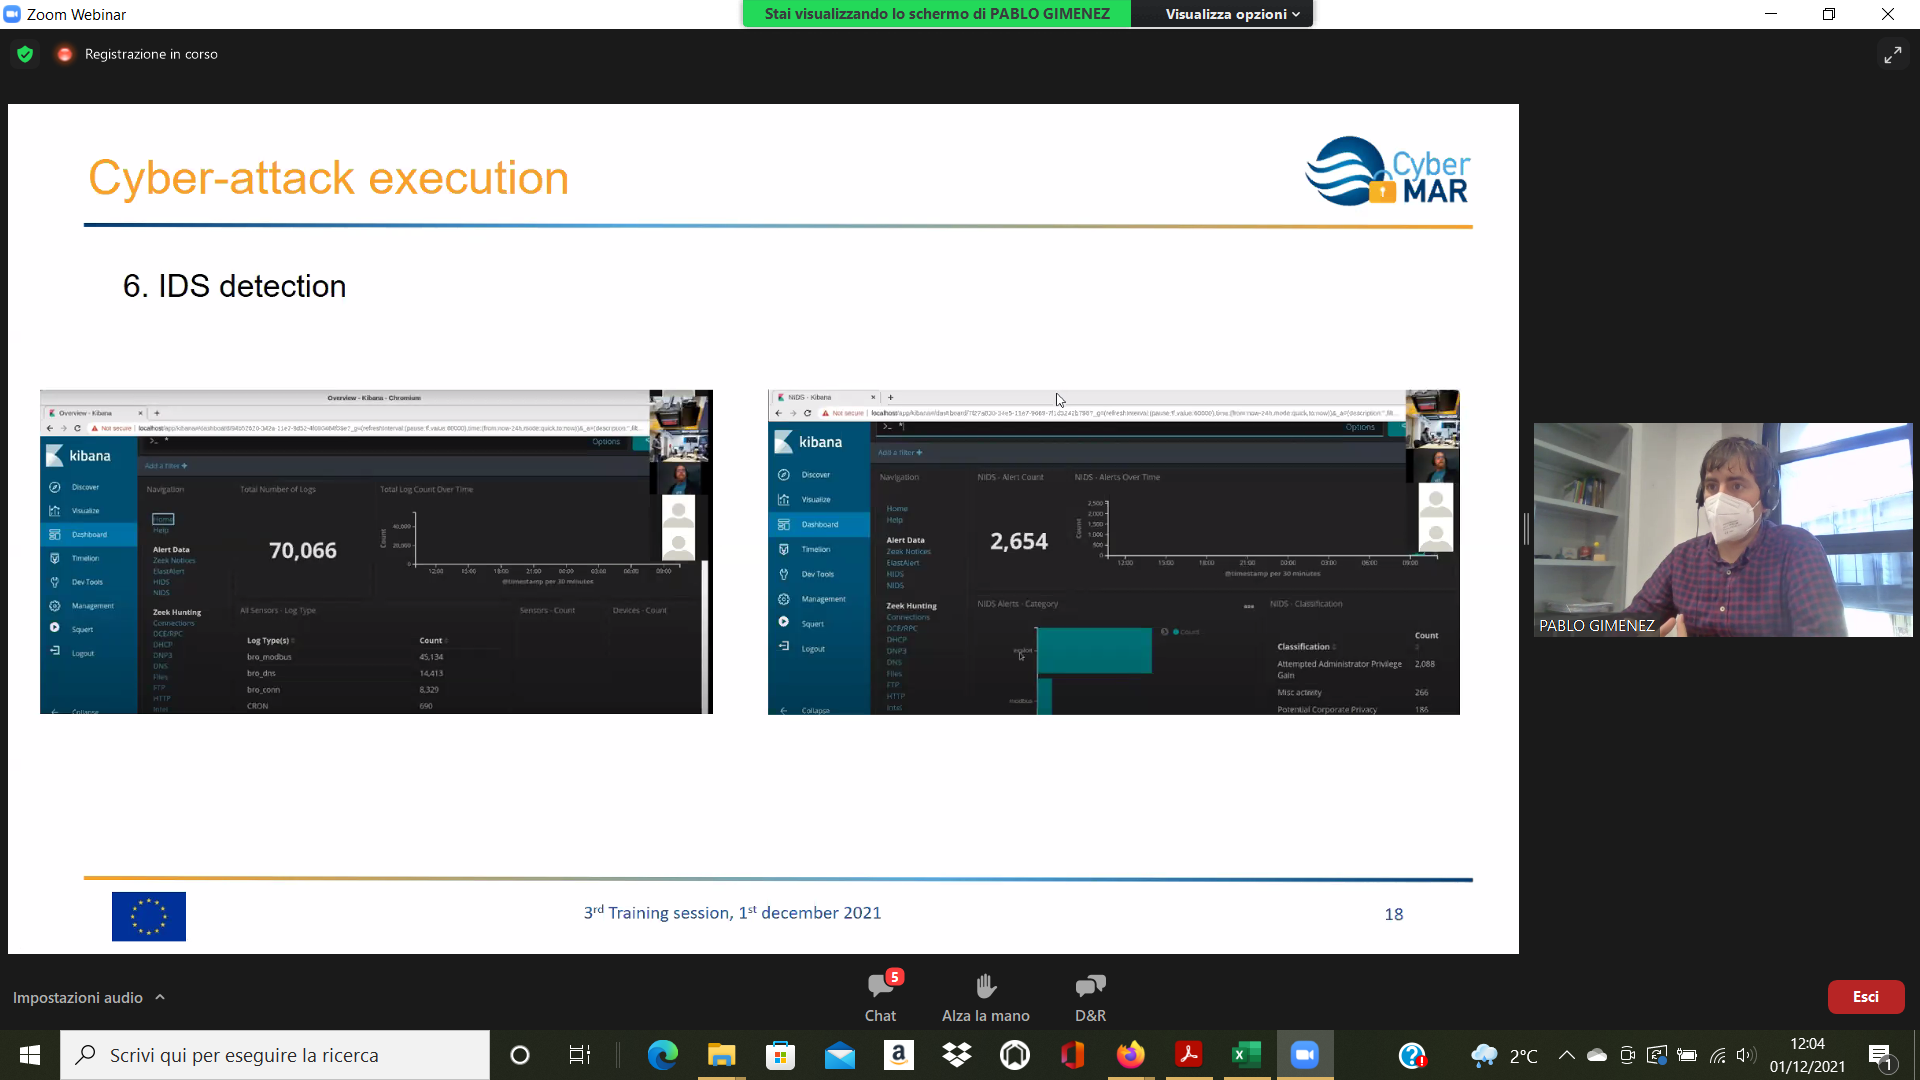Enter full screen with the arrows icon
Image resolution: width=1920 pixels, height=1080 pixels.
[1892, 55]
